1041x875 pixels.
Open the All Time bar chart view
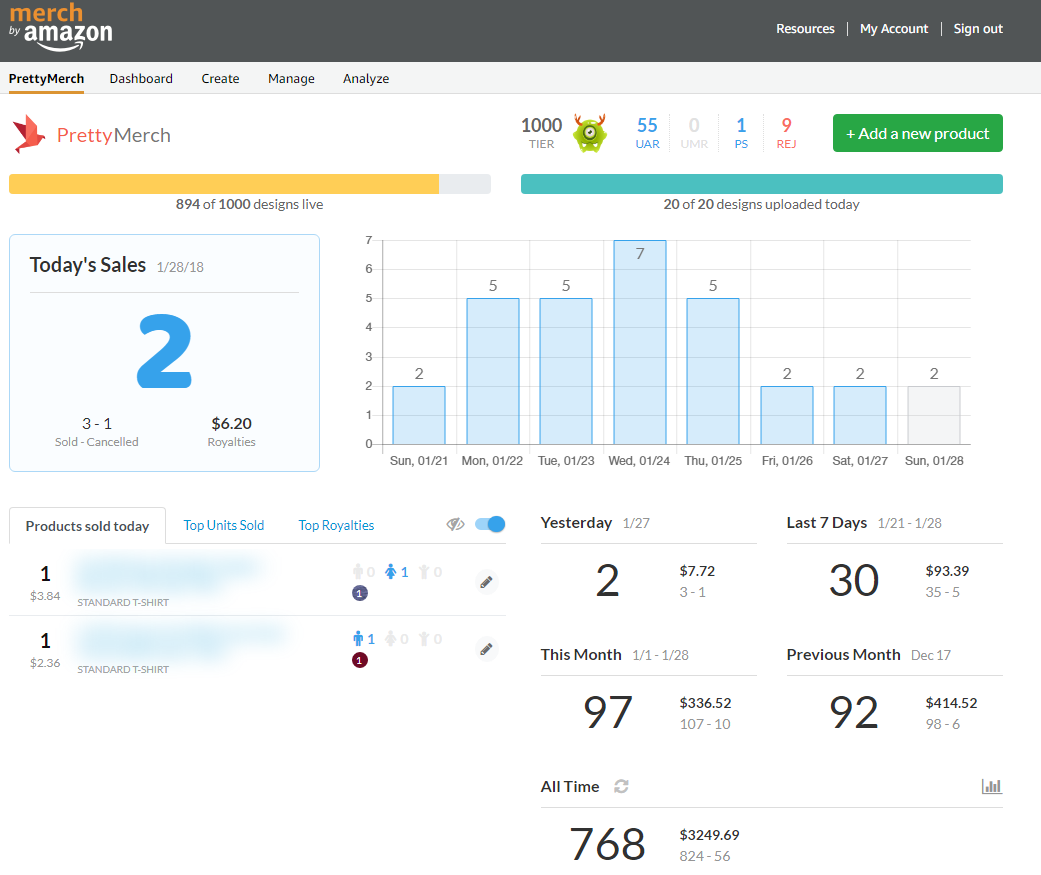pos(992,786)
